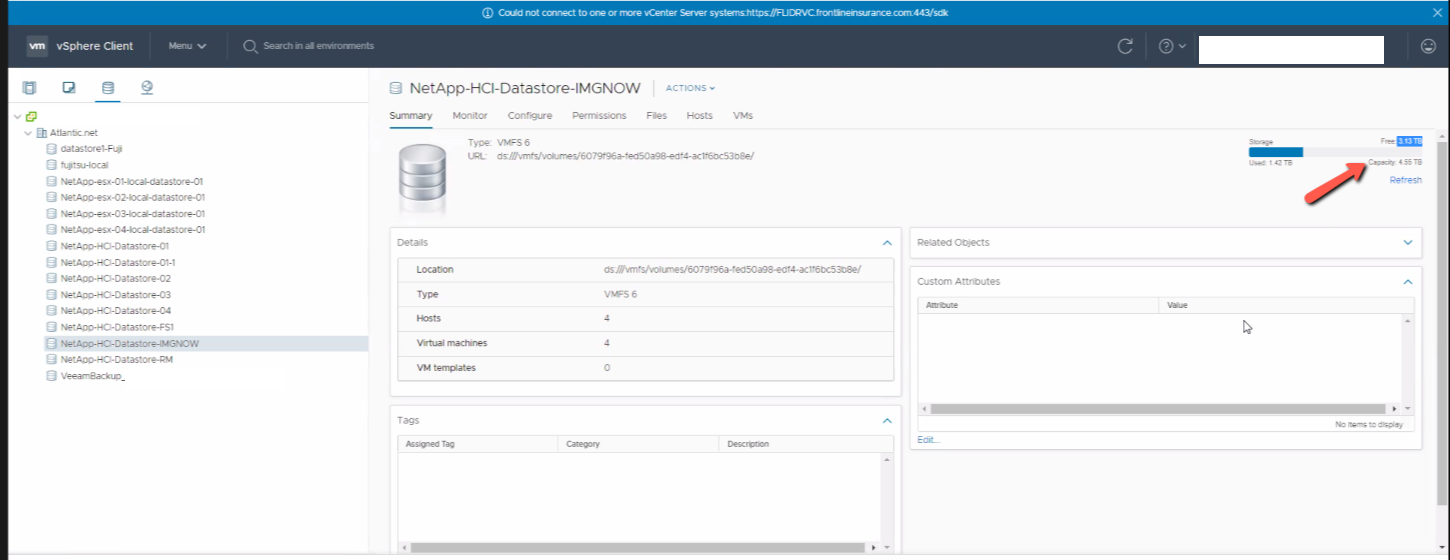Expand the Related Objects panel
The image size is (1450, 560).
(1408, 242)
